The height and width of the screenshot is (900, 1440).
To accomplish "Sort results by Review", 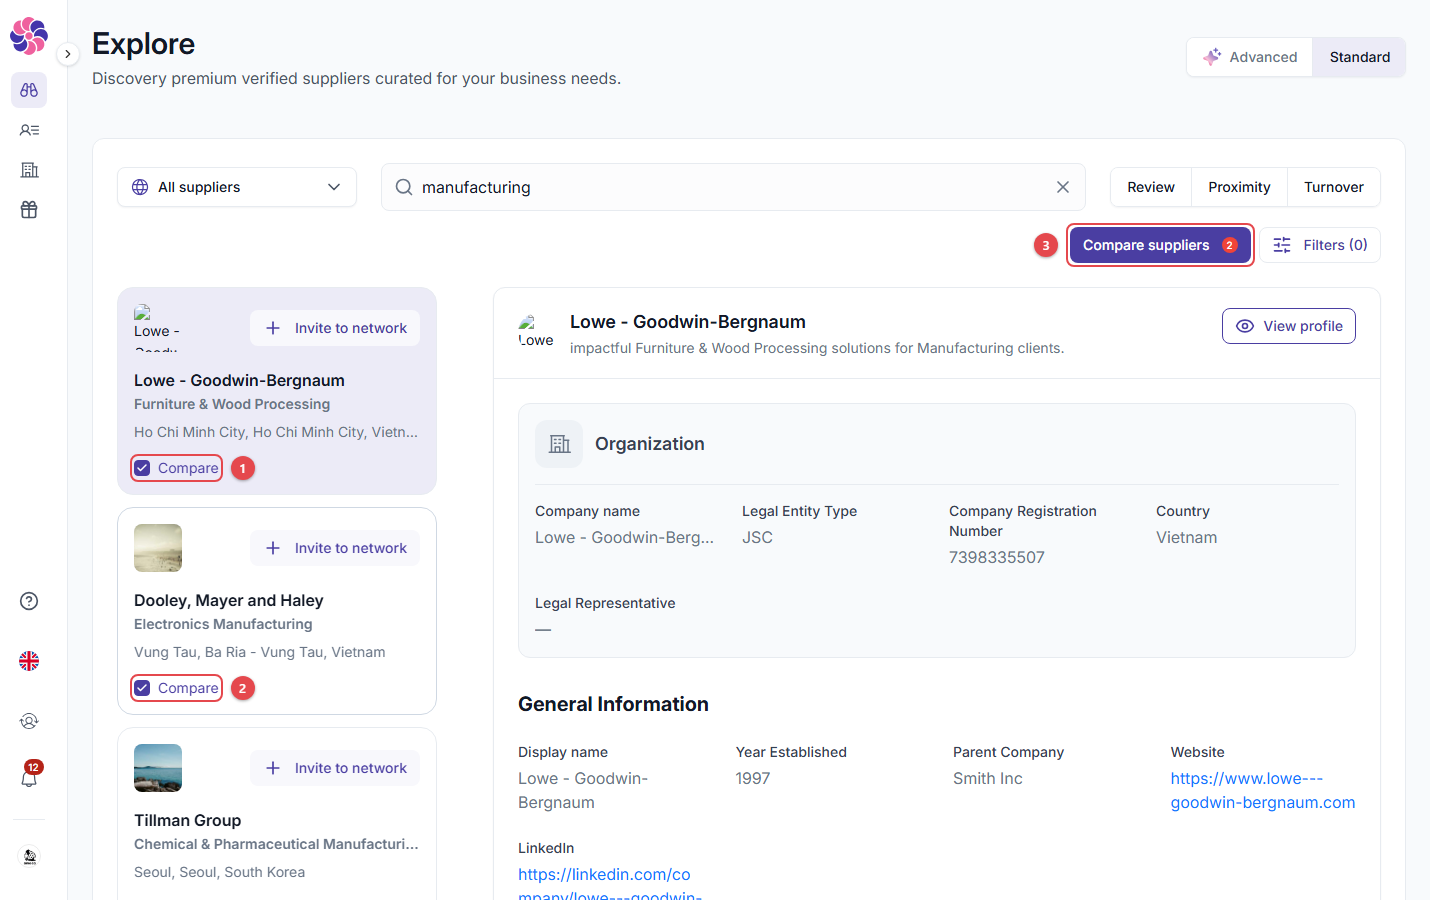I will tap(1151, 187).
